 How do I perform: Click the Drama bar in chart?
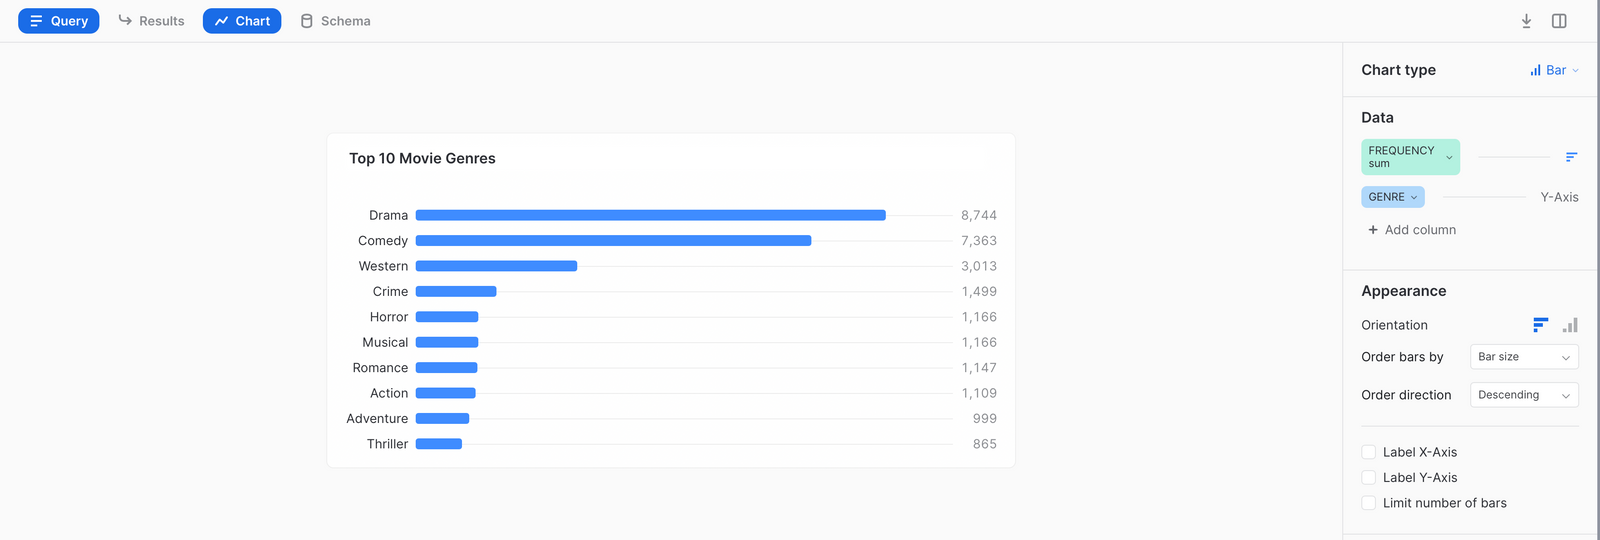click(x=650, y=215)
